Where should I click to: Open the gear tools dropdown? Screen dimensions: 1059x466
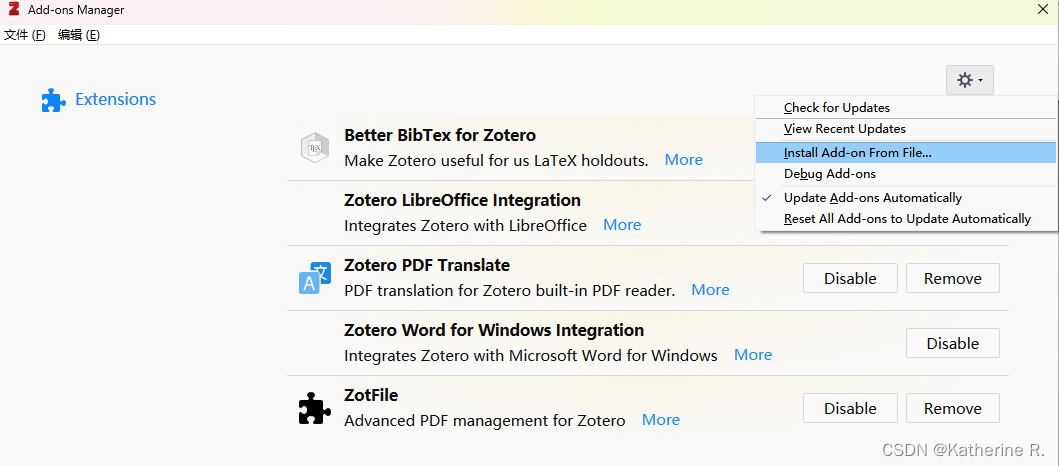coord(969,80)
